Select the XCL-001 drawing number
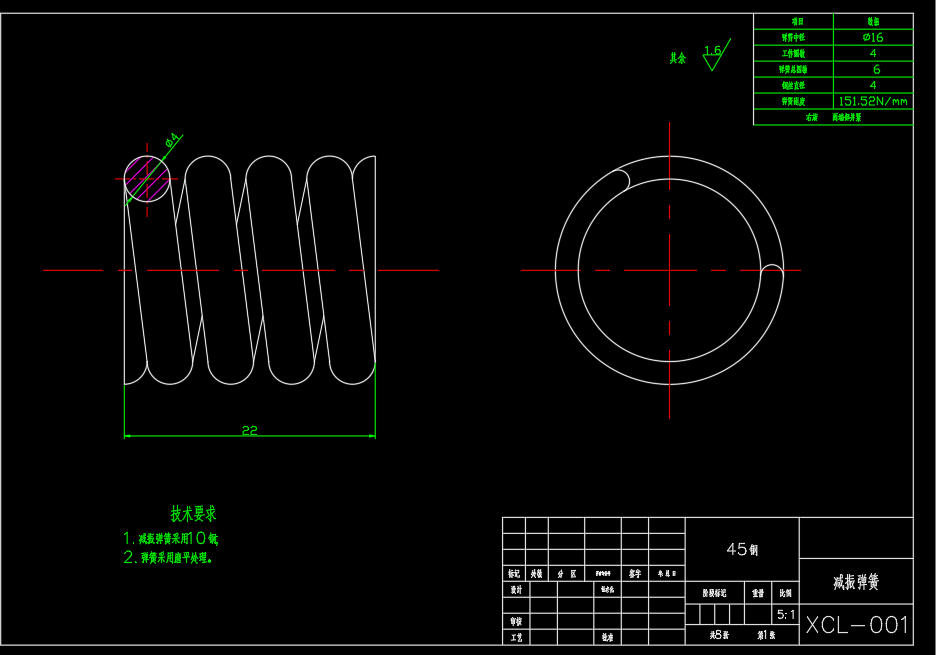 coord(857,625)
